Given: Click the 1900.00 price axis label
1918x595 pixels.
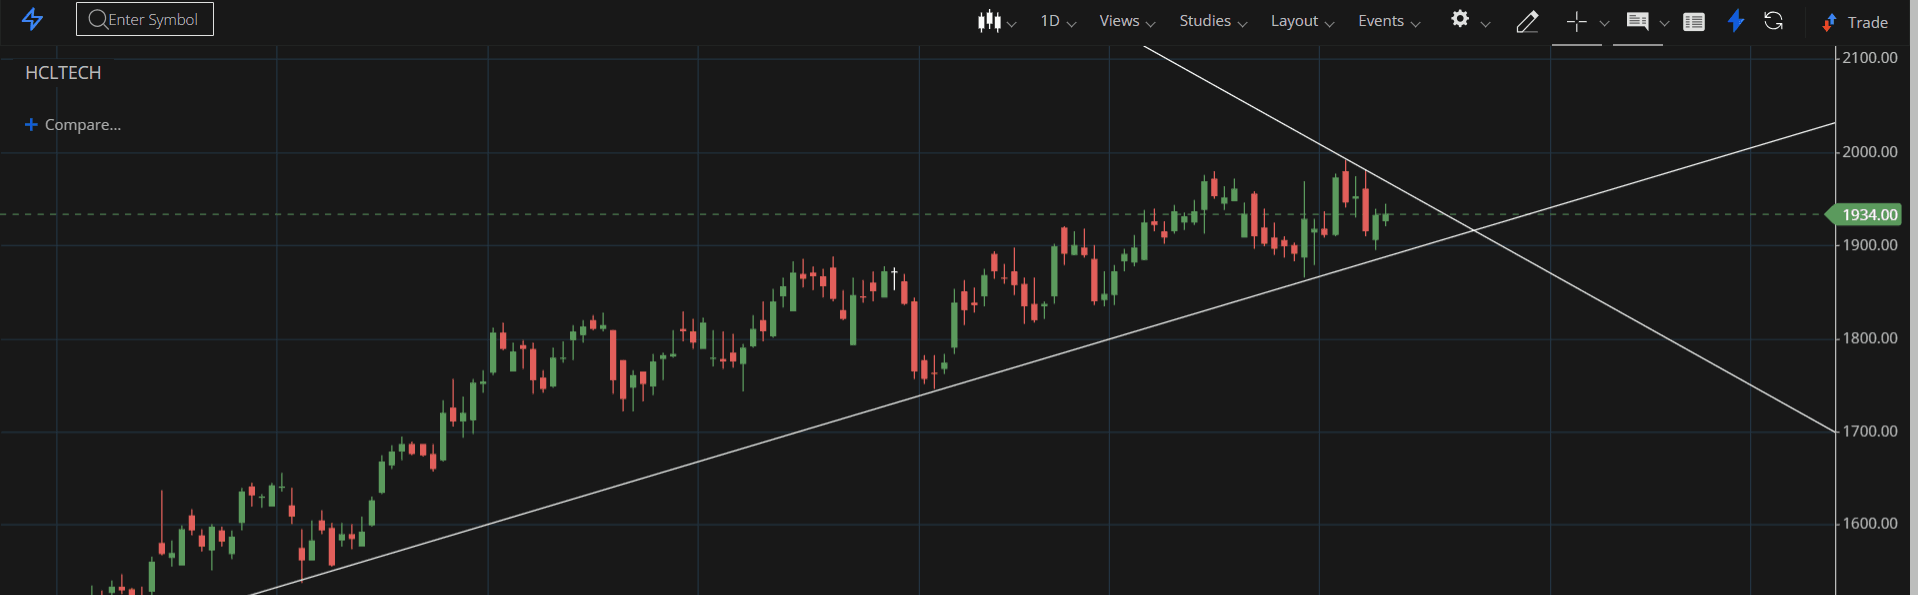Looking at the screenshot, I should [1870, 245].
